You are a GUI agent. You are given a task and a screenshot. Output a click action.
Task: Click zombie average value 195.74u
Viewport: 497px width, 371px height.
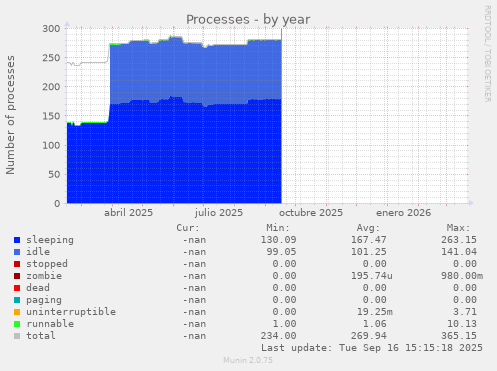point(372,276)
